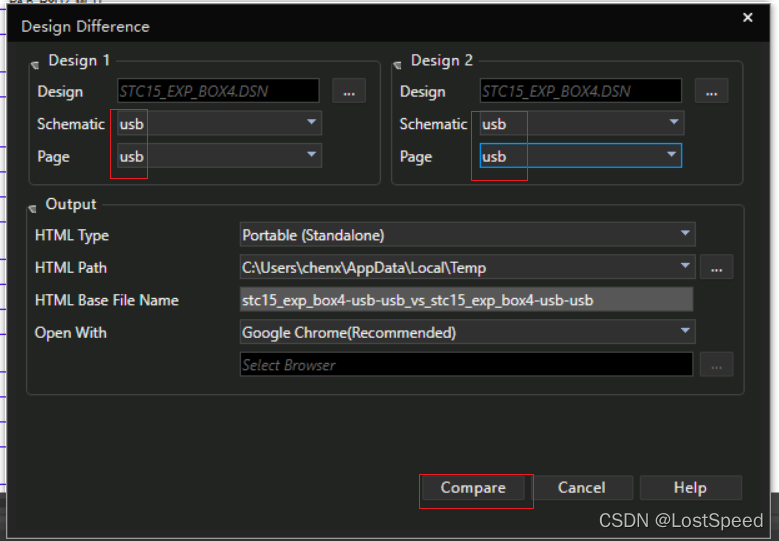This screenshot has width=779, height=541.
Task: Open the Design 1 Page dropdown
Action: (x=312, y=155)
